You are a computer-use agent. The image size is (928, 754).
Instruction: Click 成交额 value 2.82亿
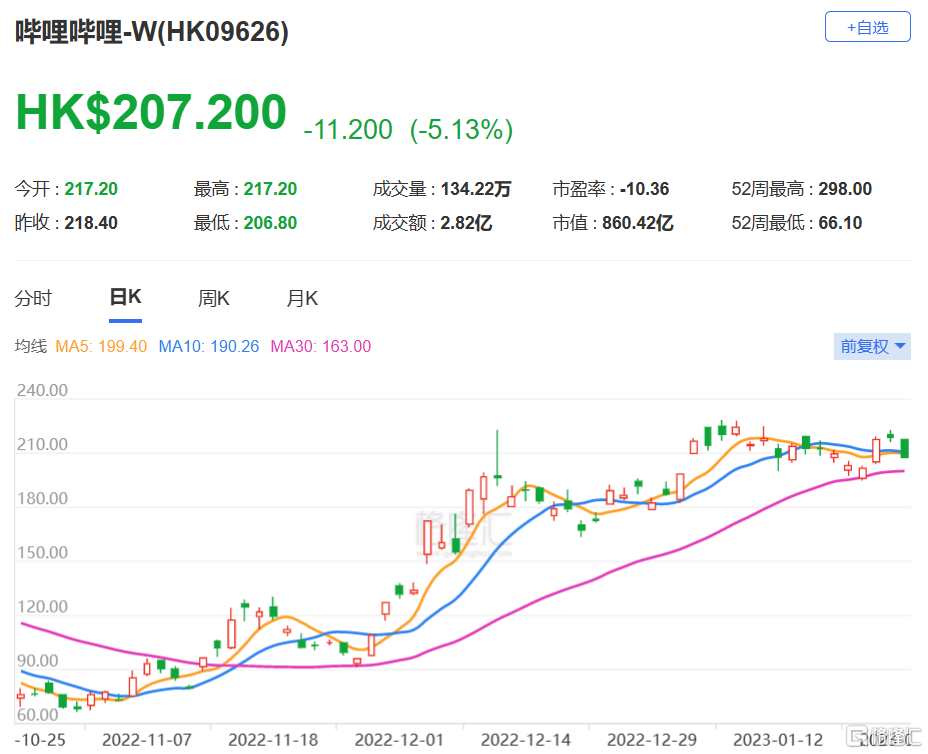point(466,223)
